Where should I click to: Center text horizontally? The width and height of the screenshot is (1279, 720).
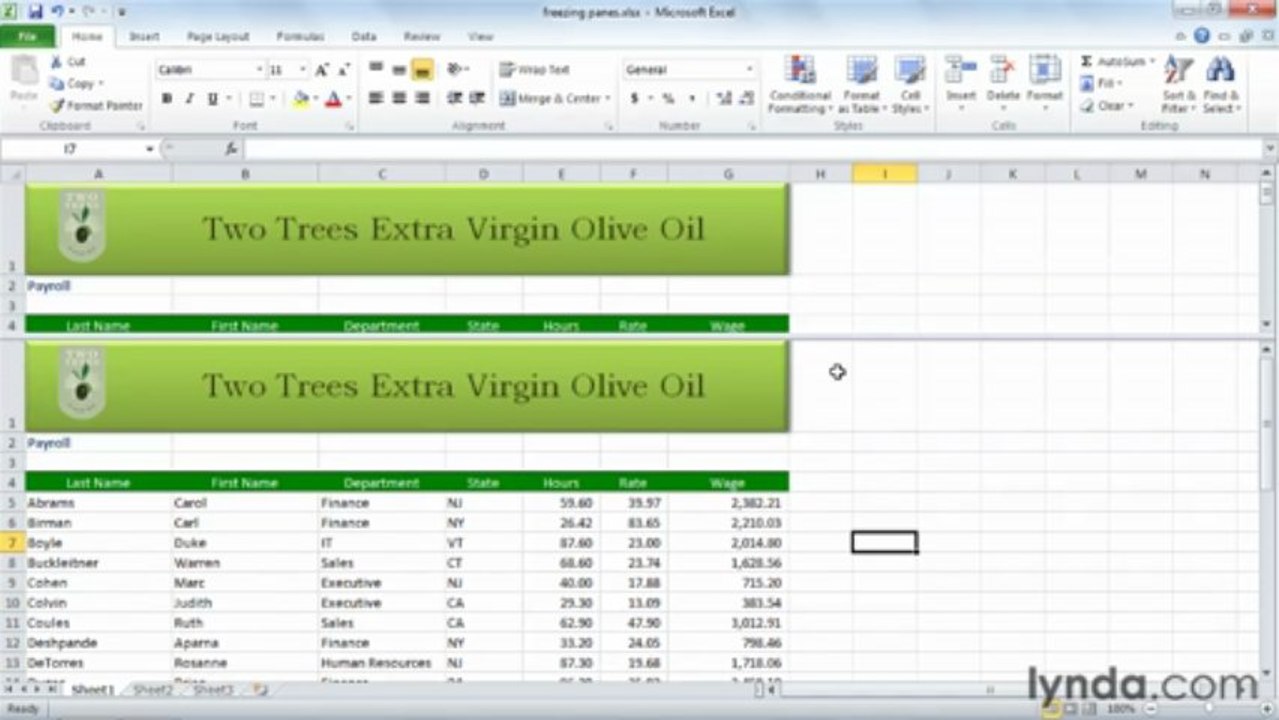click(399, 98)
